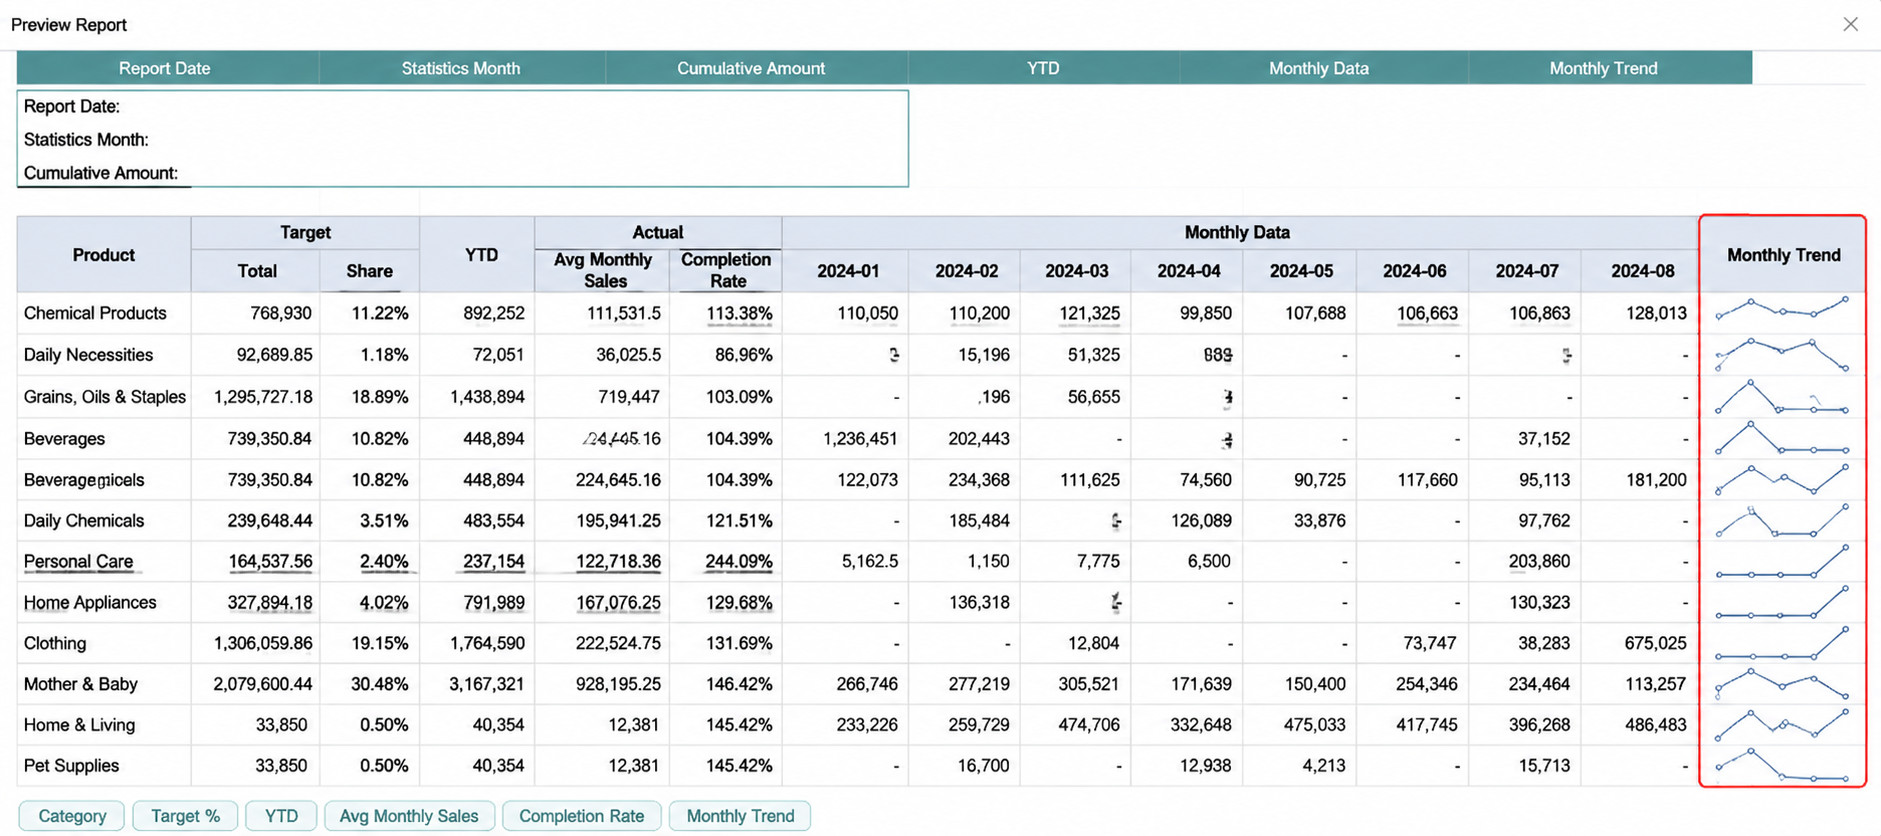Click the Monthly Trend button at bottom
Image resolution: width=1881 pixels, height=836 pixels.
740,816
